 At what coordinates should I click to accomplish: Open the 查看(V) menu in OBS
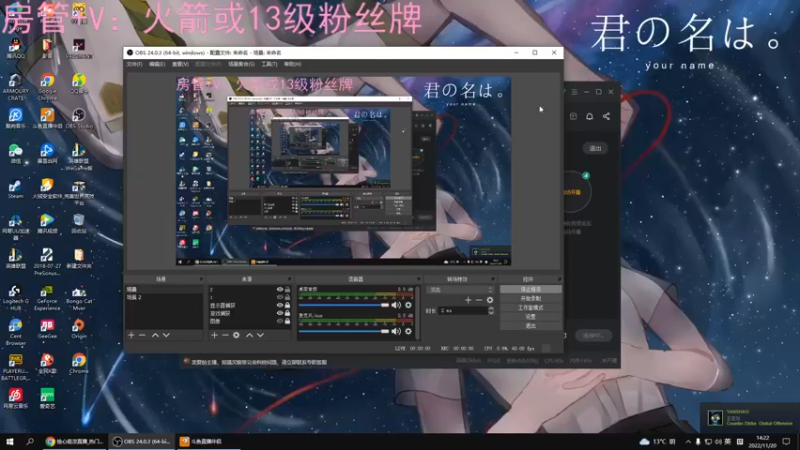(x=180, y=64)
